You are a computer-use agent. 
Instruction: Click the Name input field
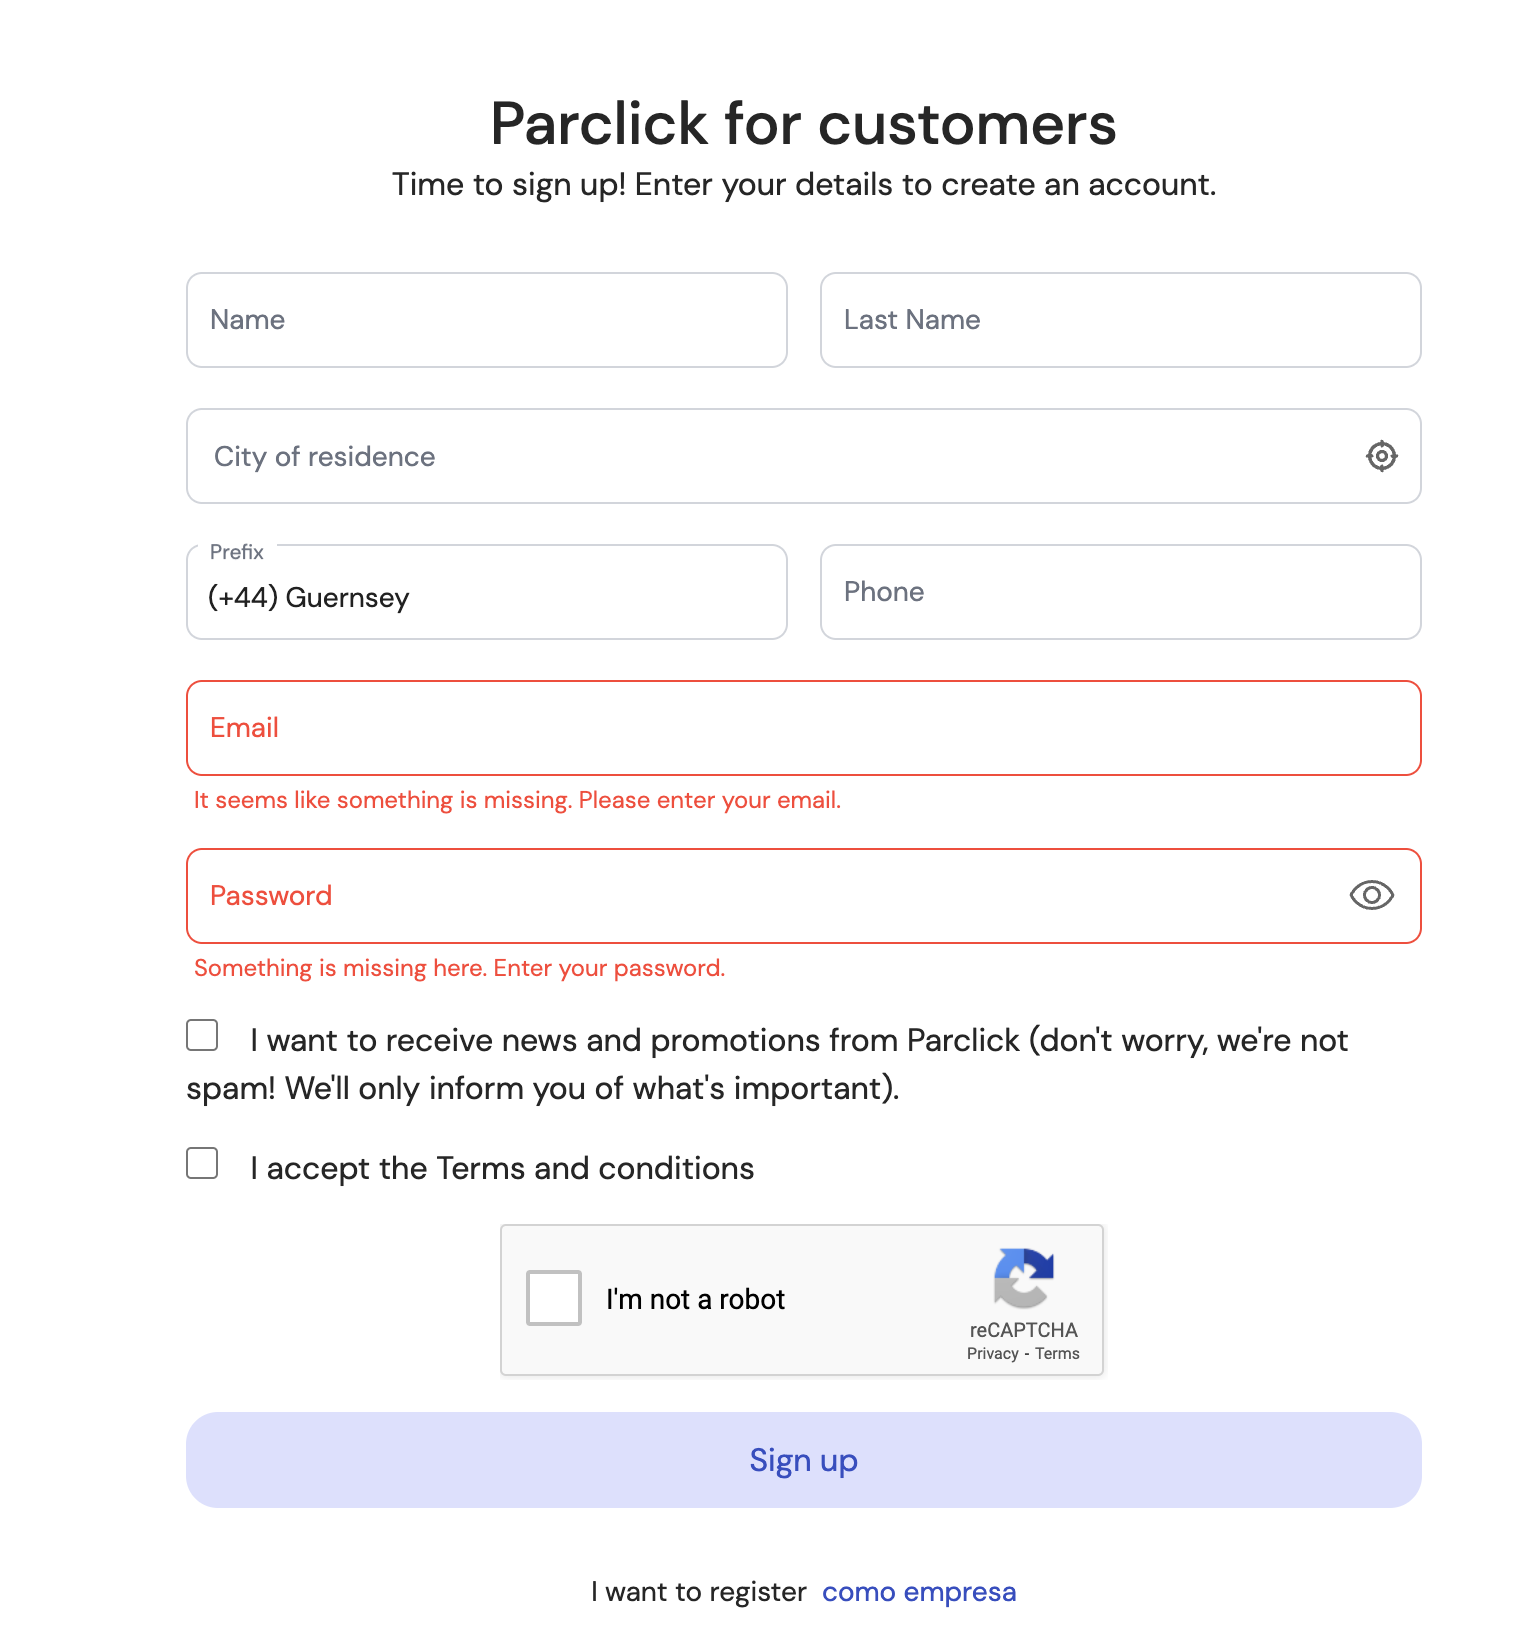click(486, 320)
